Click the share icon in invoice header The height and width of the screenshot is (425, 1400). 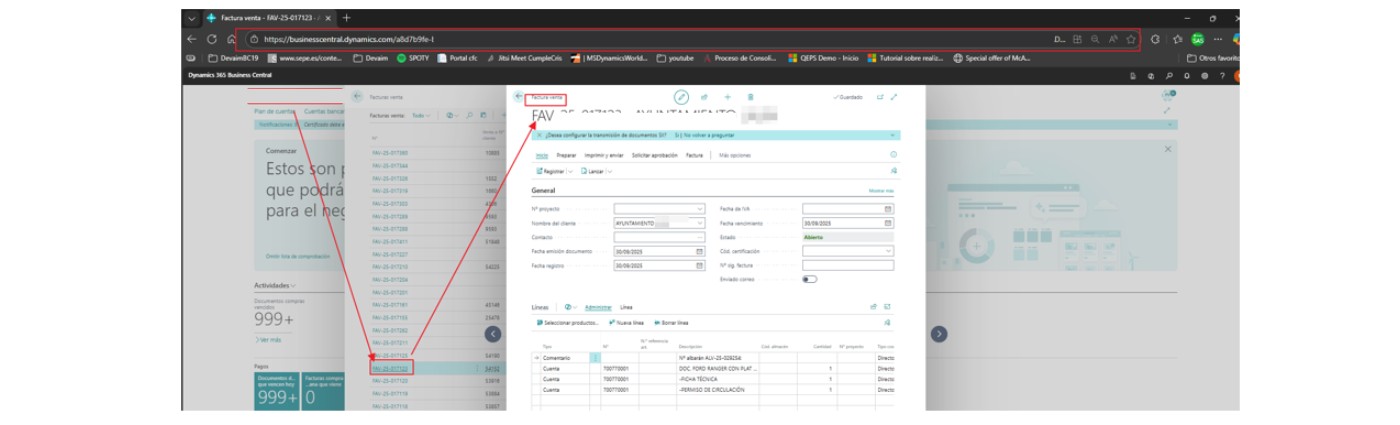click(x=704, y=97)
